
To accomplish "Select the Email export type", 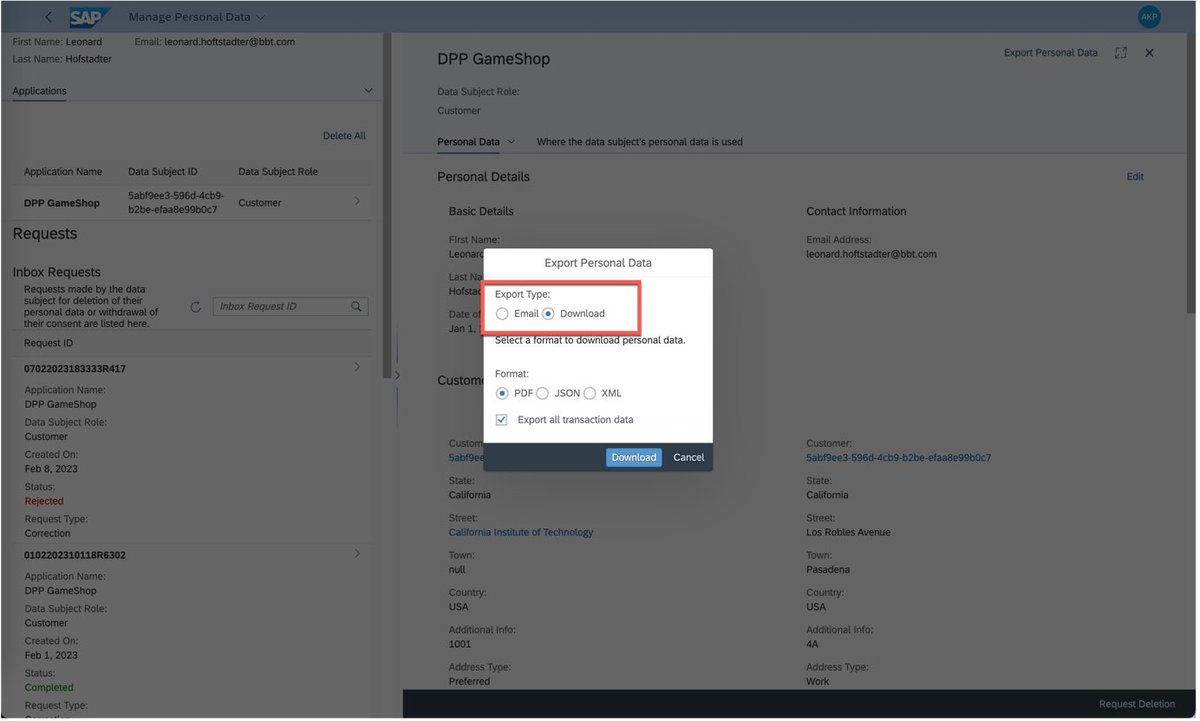I will pos(502,314).
